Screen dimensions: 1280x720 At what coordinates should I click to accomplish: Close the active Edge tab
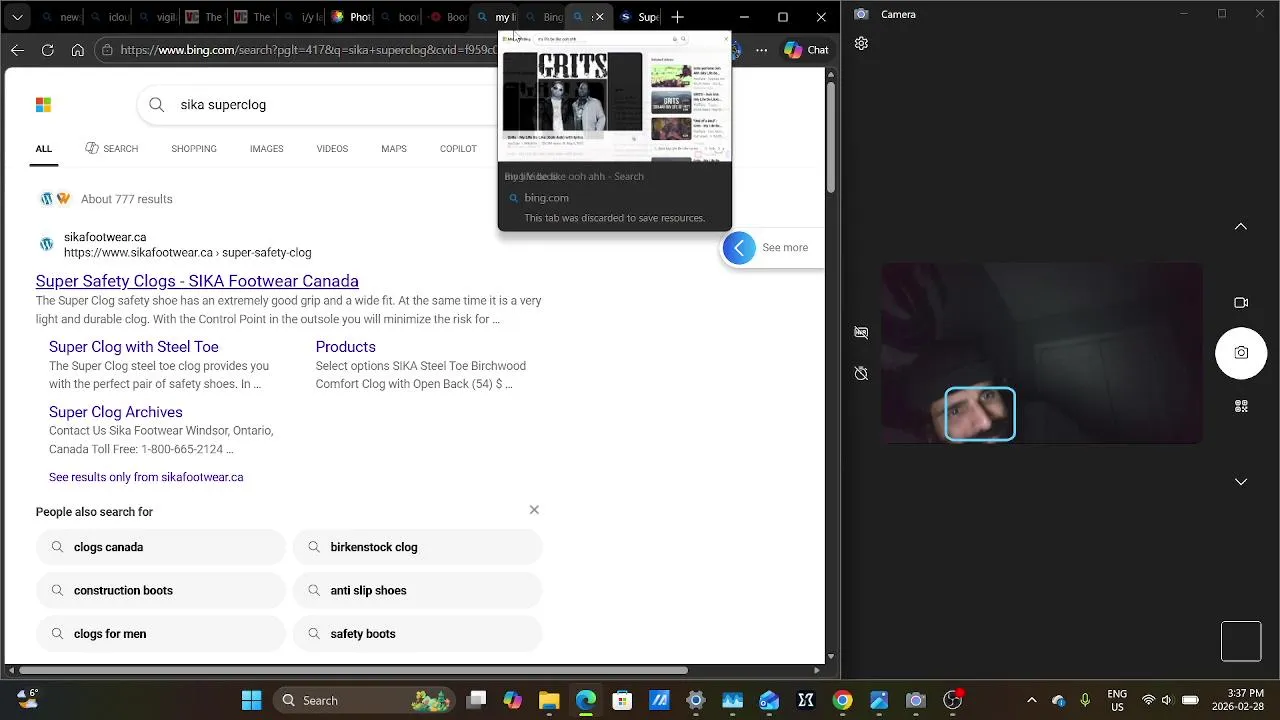point(599,17)
